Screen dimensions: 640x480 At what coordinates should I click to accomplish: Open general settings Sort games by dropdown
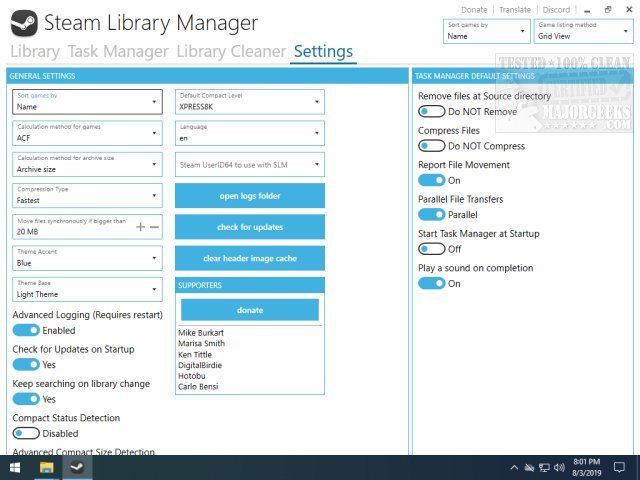87,102
